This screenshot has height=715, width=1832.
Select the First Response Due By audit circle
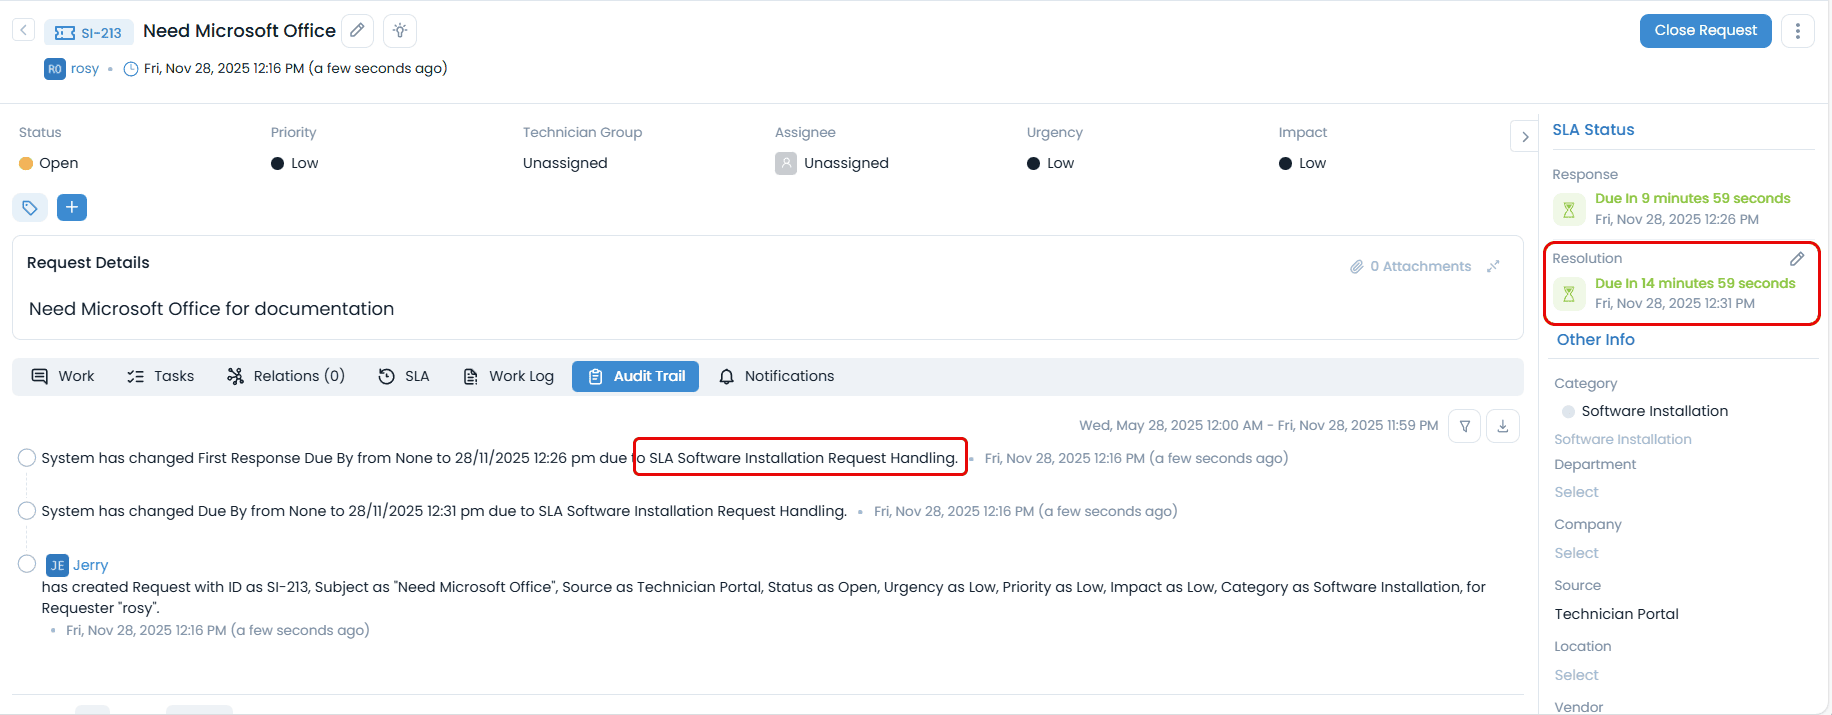point(27,458)
